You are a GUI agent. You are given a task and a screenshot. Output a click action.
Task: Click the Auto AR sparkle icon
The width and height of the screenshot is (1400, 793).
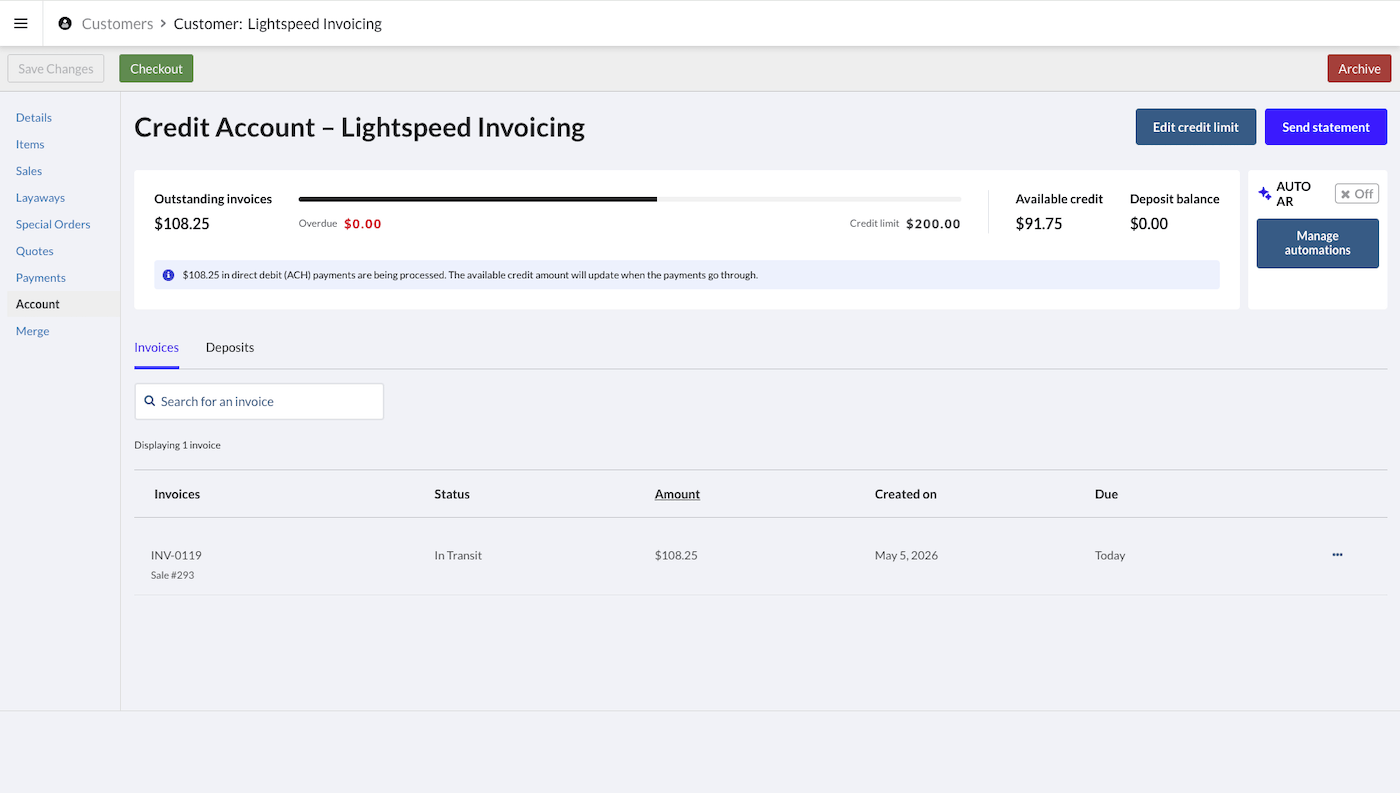[x=1265, y=194]
